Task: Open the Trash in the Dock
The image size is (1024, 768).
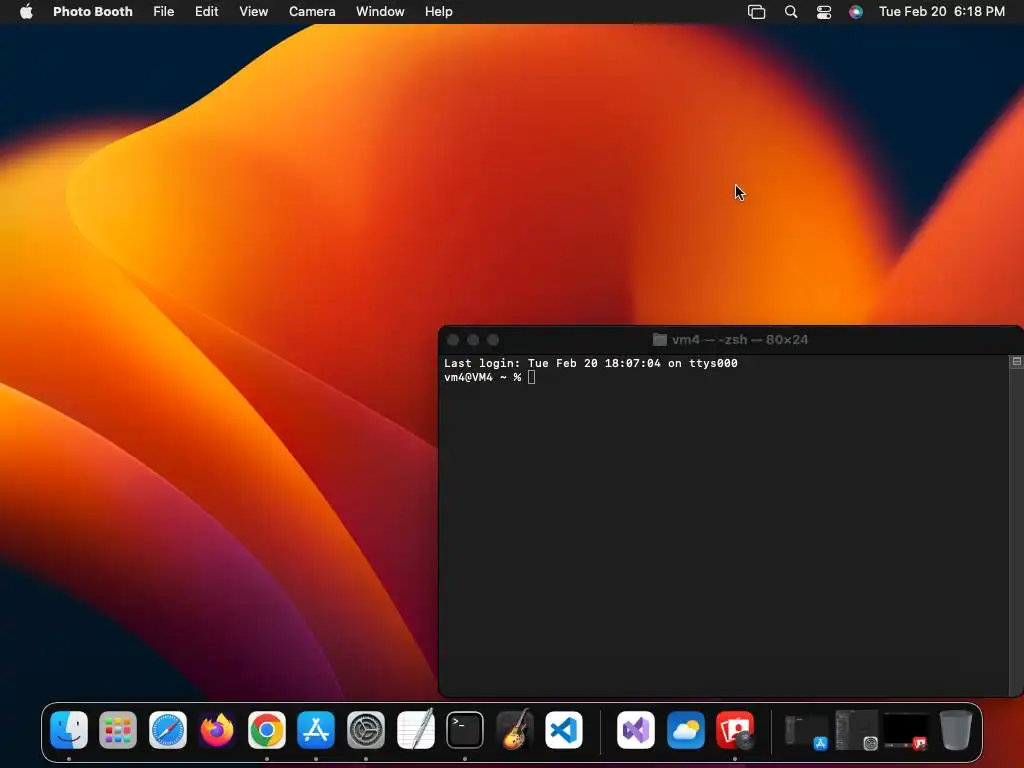Action: coord(956,729)
